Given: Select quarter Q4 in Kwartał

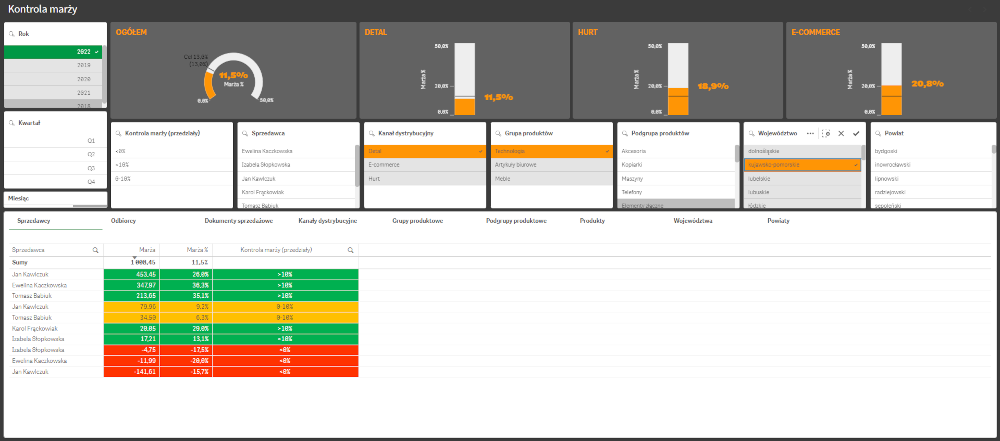Looking at the screenshot, I should (55, 181).
